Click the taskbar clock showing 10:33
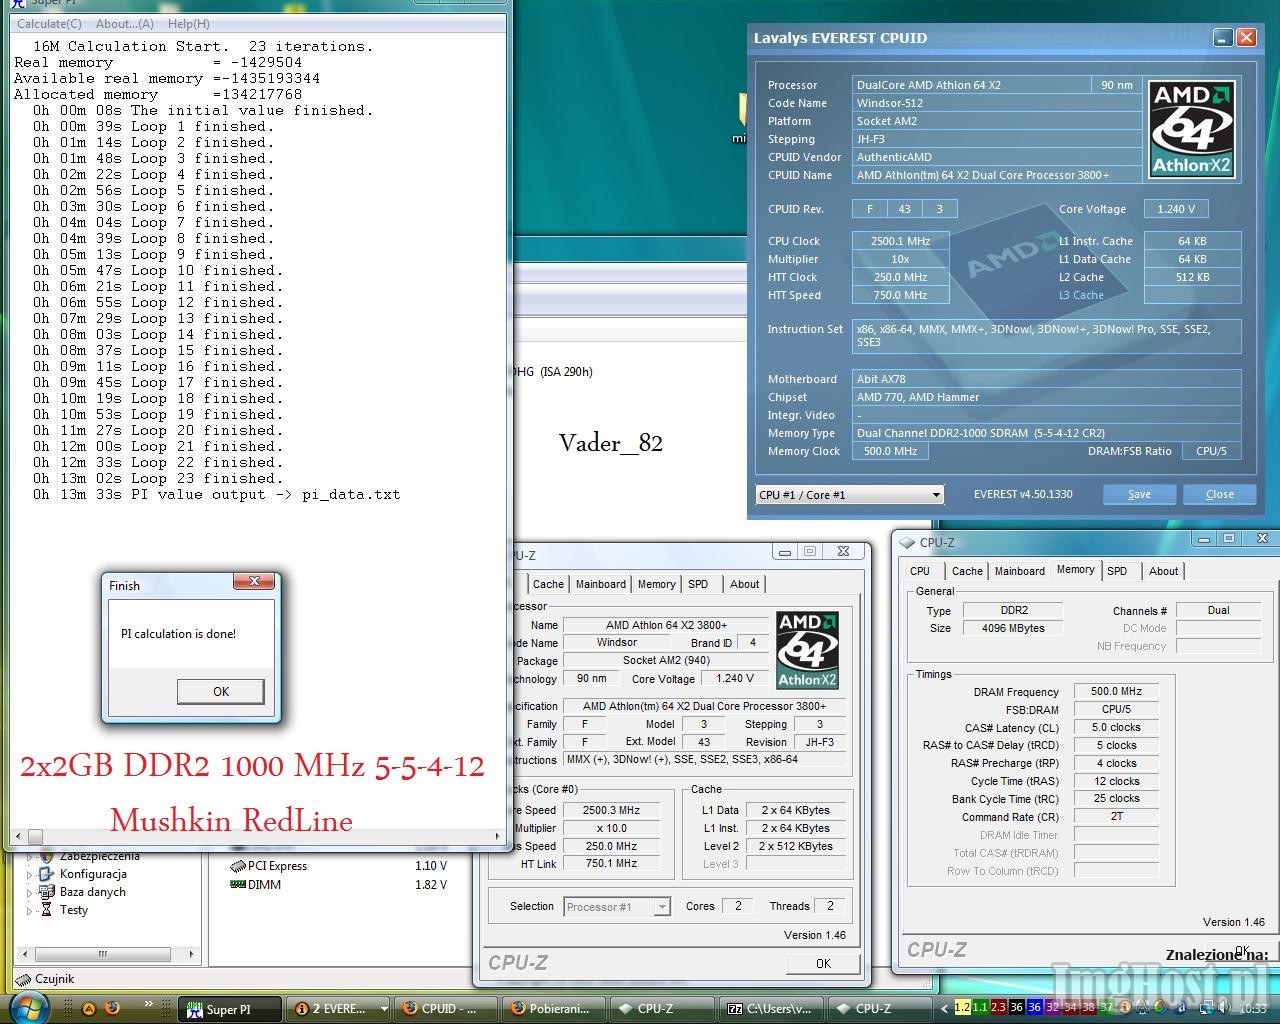The image size is (1280, 1024). coord(1252,1009)
